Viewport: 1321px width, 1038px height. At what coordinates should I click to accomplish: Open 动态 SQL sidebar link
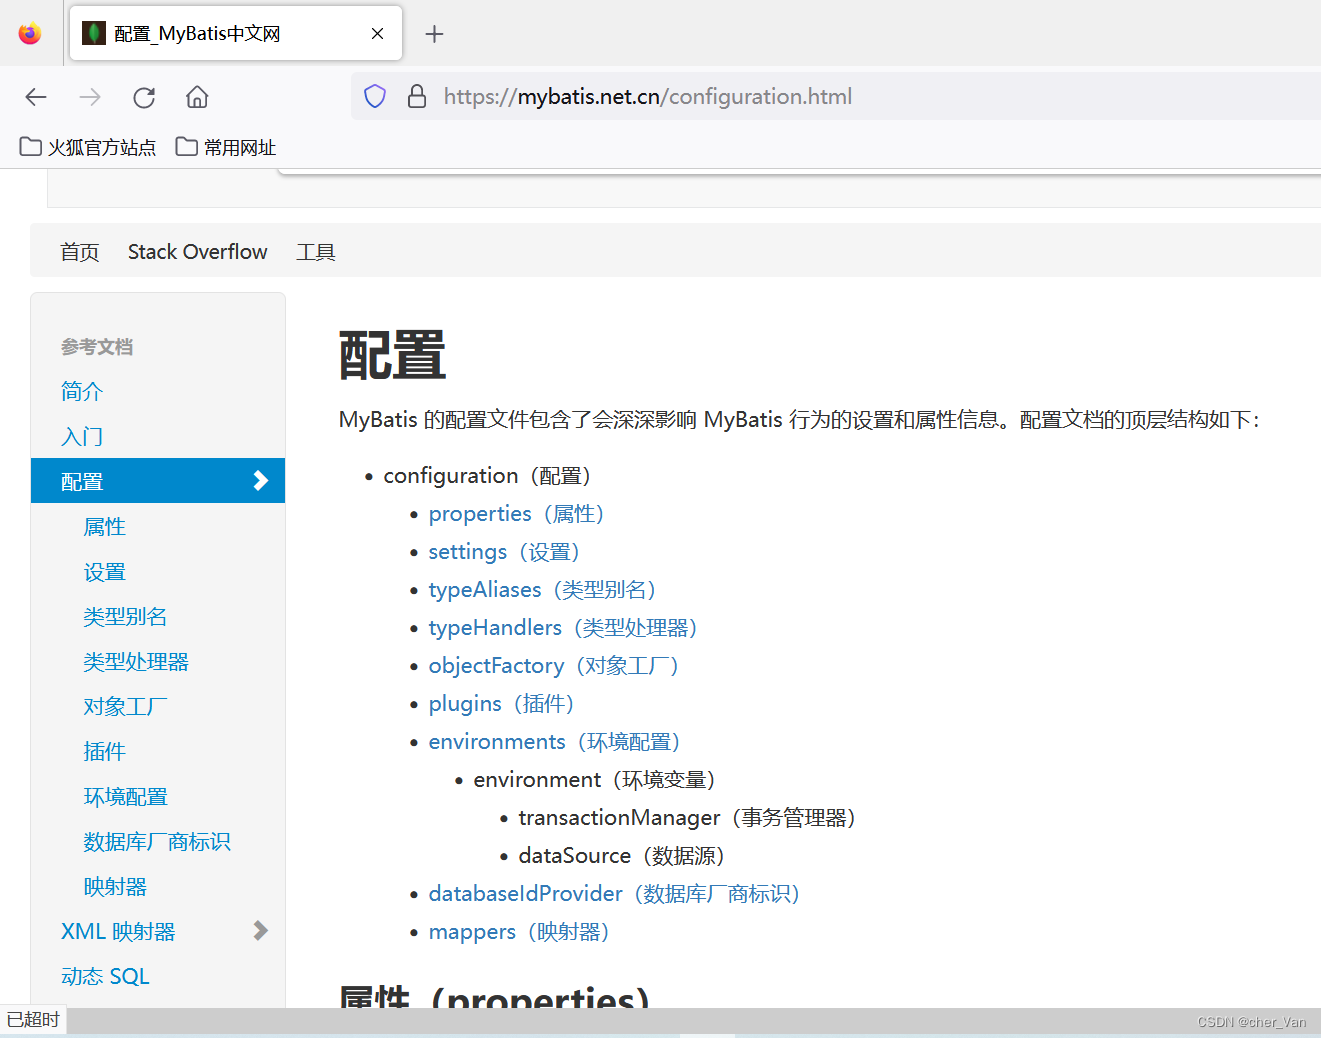click(105, 976)
